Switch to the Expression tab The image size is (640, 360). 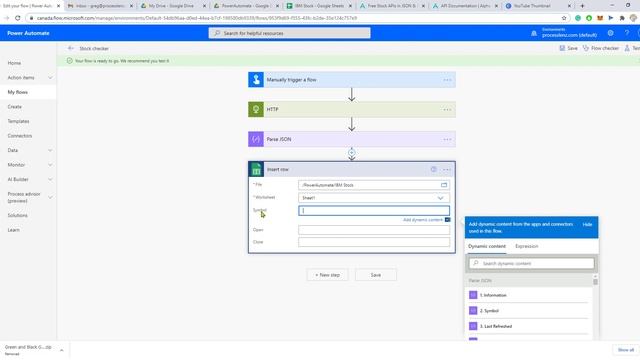click(527, 246)
